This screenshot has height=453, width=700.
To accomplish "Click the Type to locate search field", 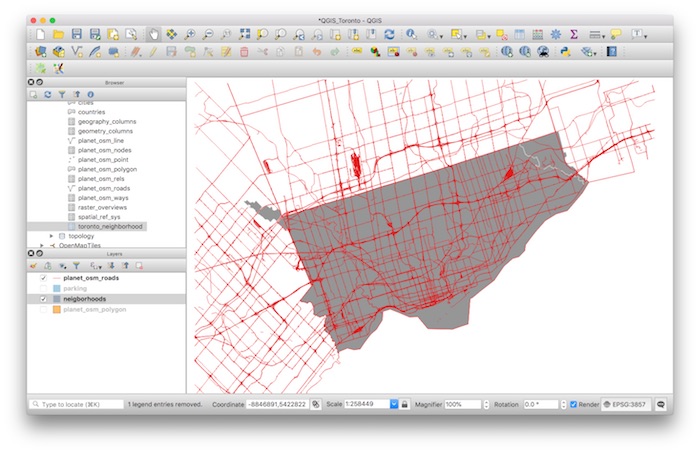I will pos(76,404).
